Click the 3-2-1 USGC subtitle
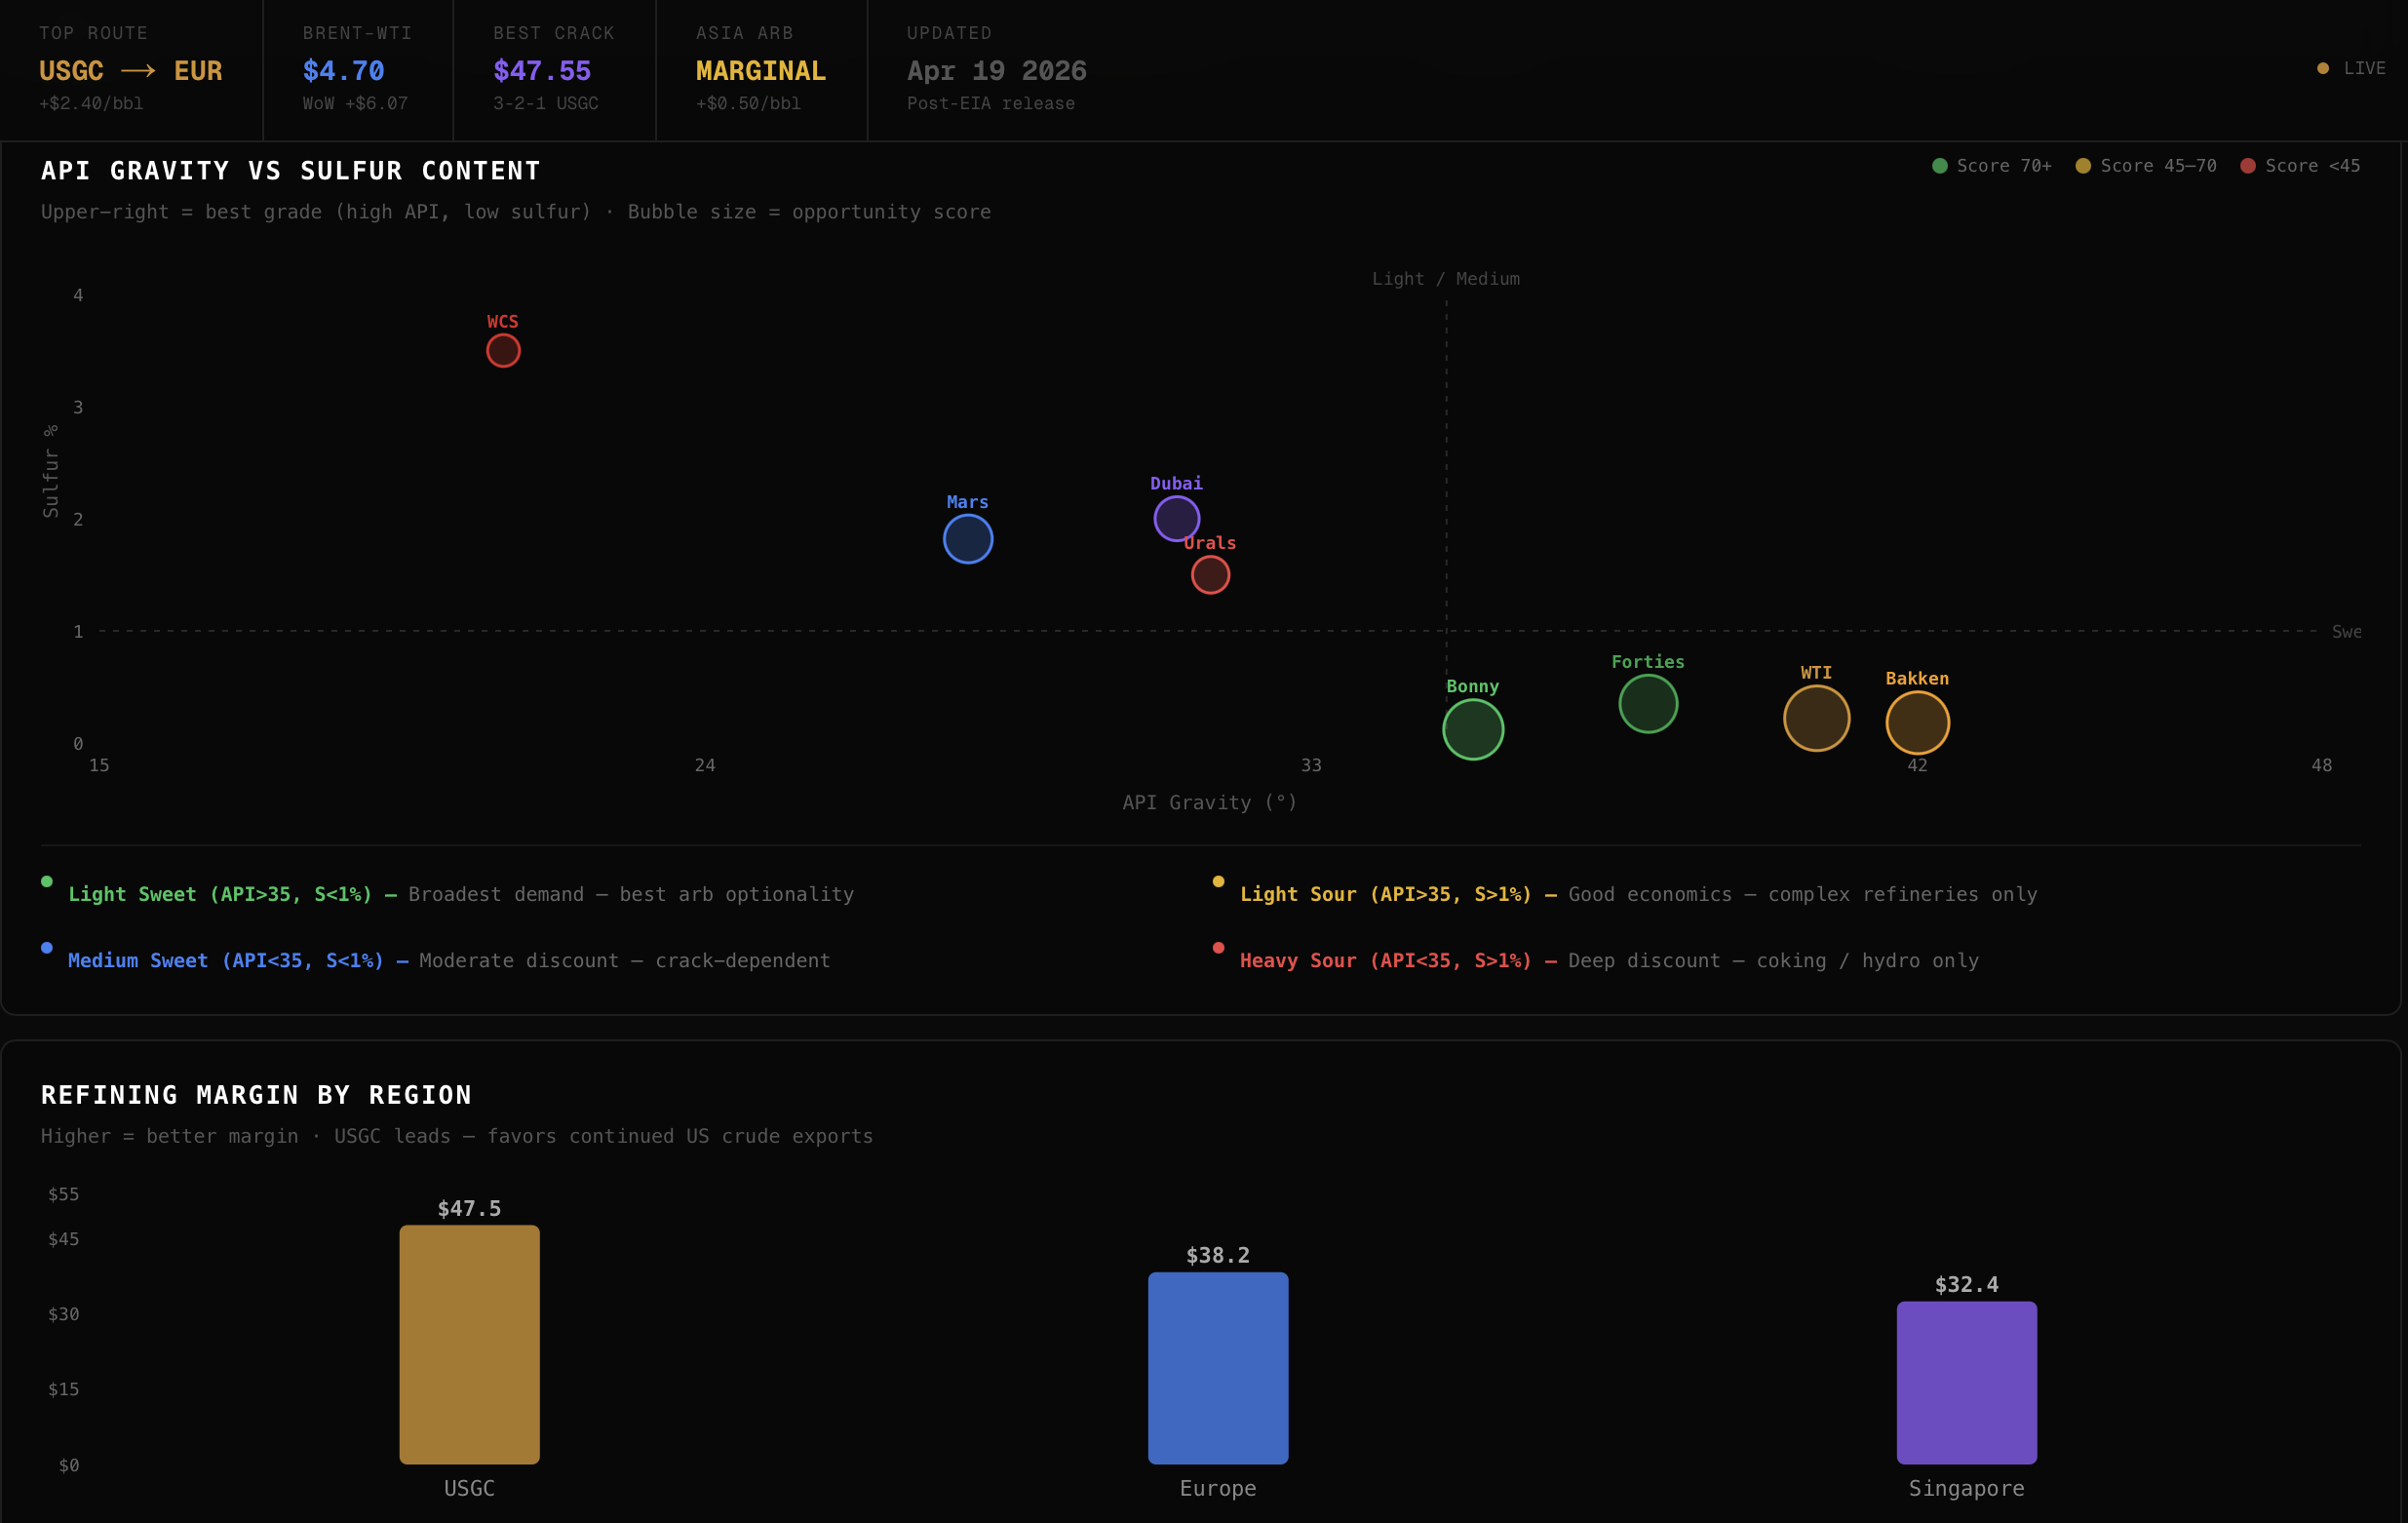This screenshot has width=2408, height=1523. click(545, 103)
